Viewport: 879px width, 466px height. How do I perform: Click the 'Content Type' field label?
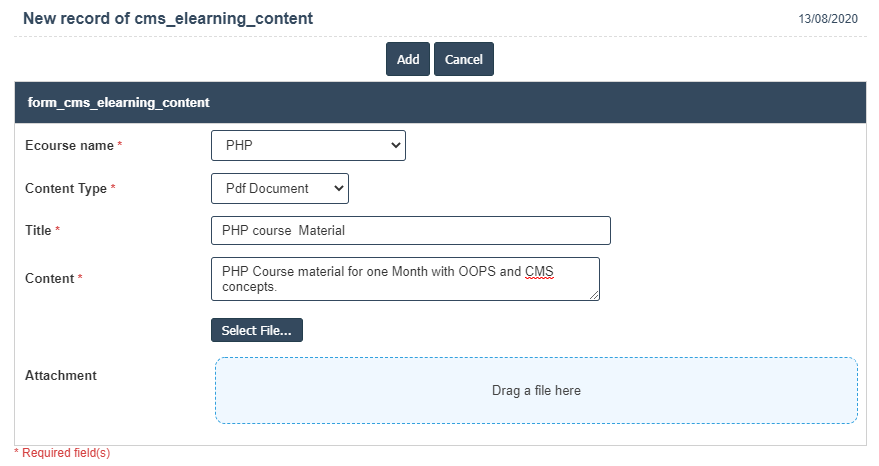tap(66, 188)
